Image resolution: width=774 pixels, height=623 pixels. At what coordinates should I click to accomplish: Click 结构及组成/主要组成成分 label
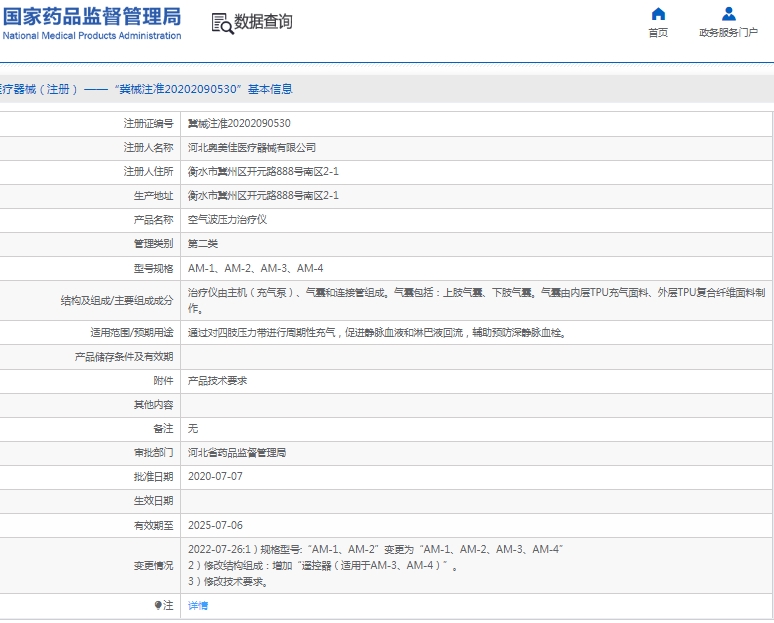coord(117,300)
